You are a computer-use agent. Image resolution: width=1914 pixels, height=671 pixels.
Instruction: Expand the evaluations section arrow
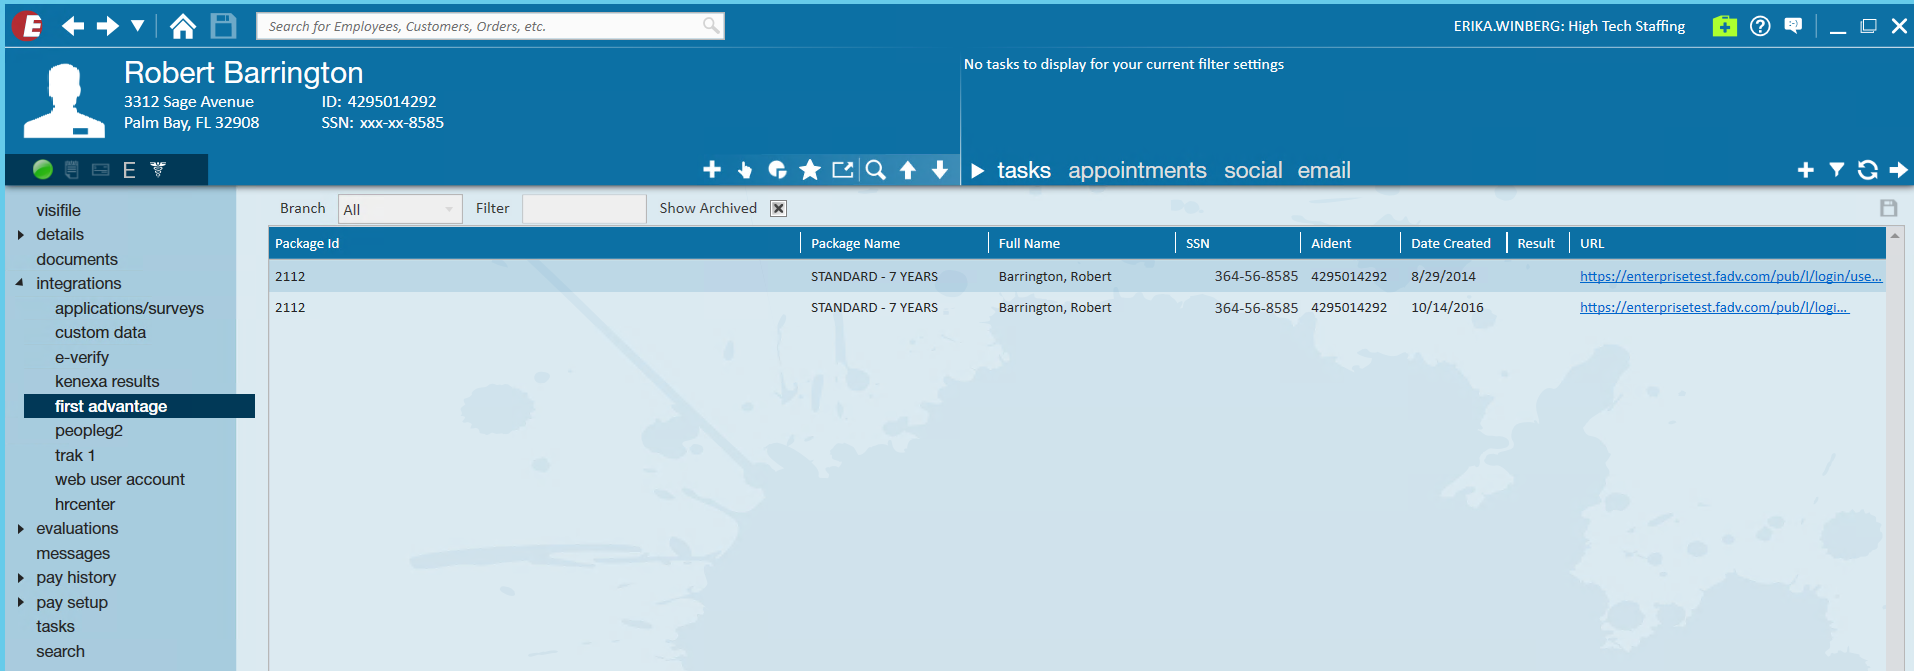coord(20,529)
